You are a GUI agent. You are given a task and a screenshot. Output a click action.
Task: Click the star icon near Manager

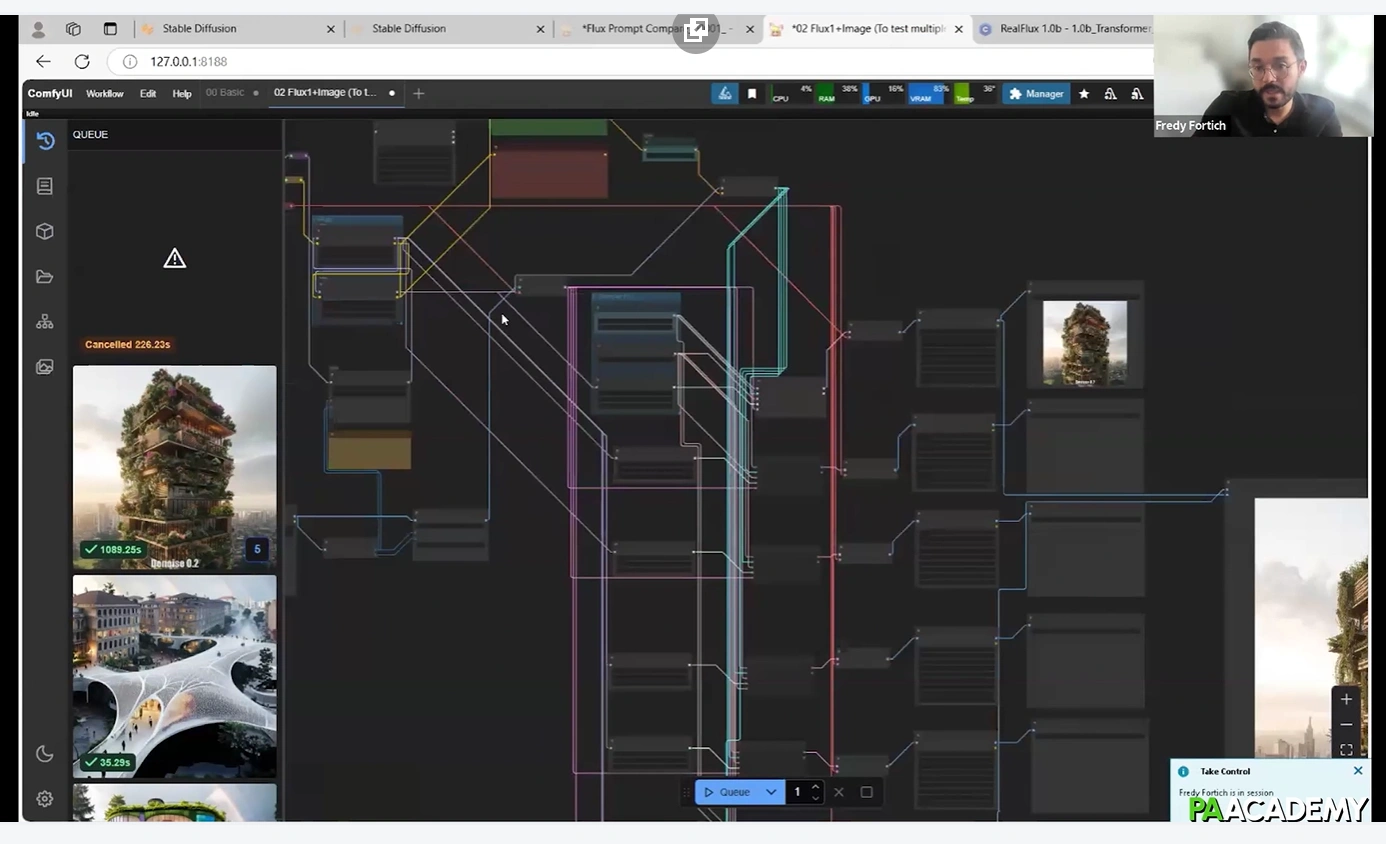point(1084,93)
